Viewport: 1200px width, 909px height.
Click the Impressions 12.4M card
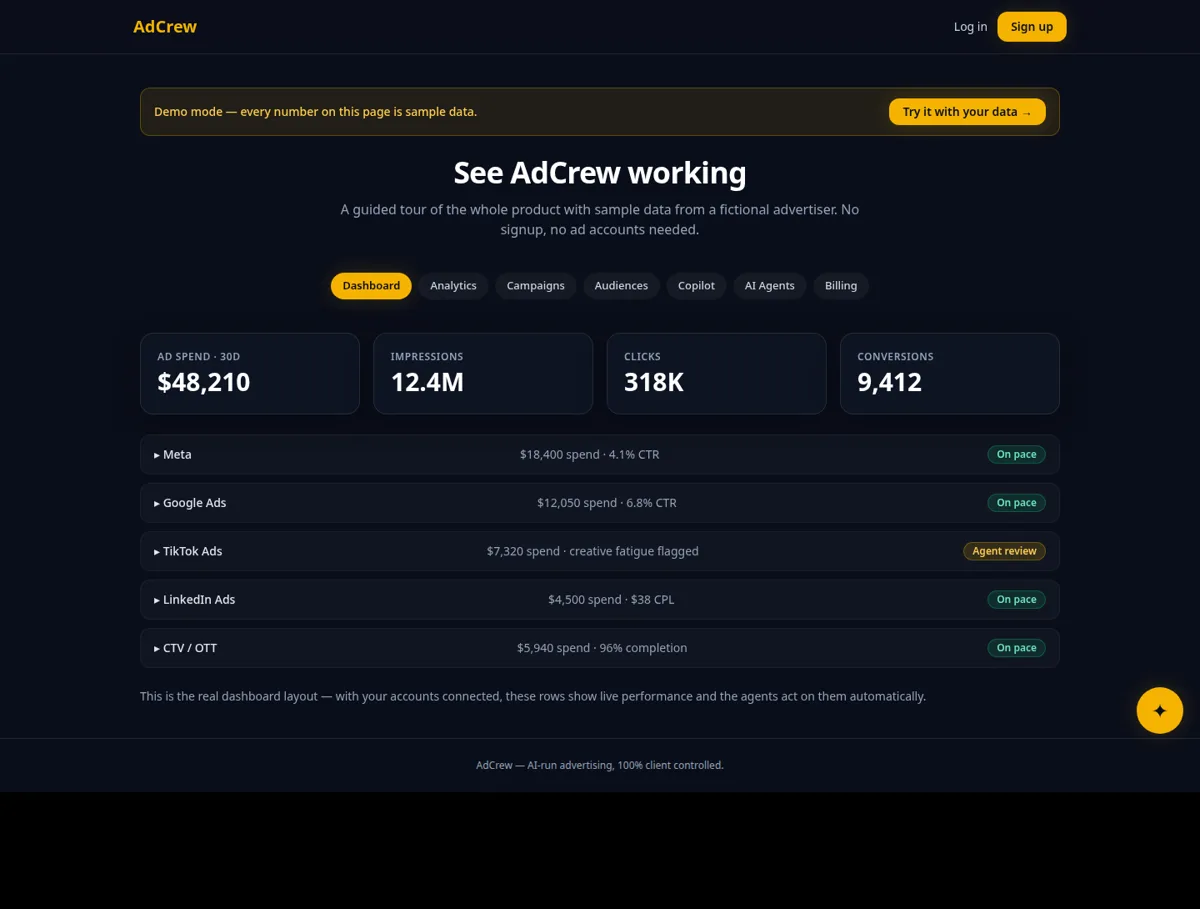483,373
